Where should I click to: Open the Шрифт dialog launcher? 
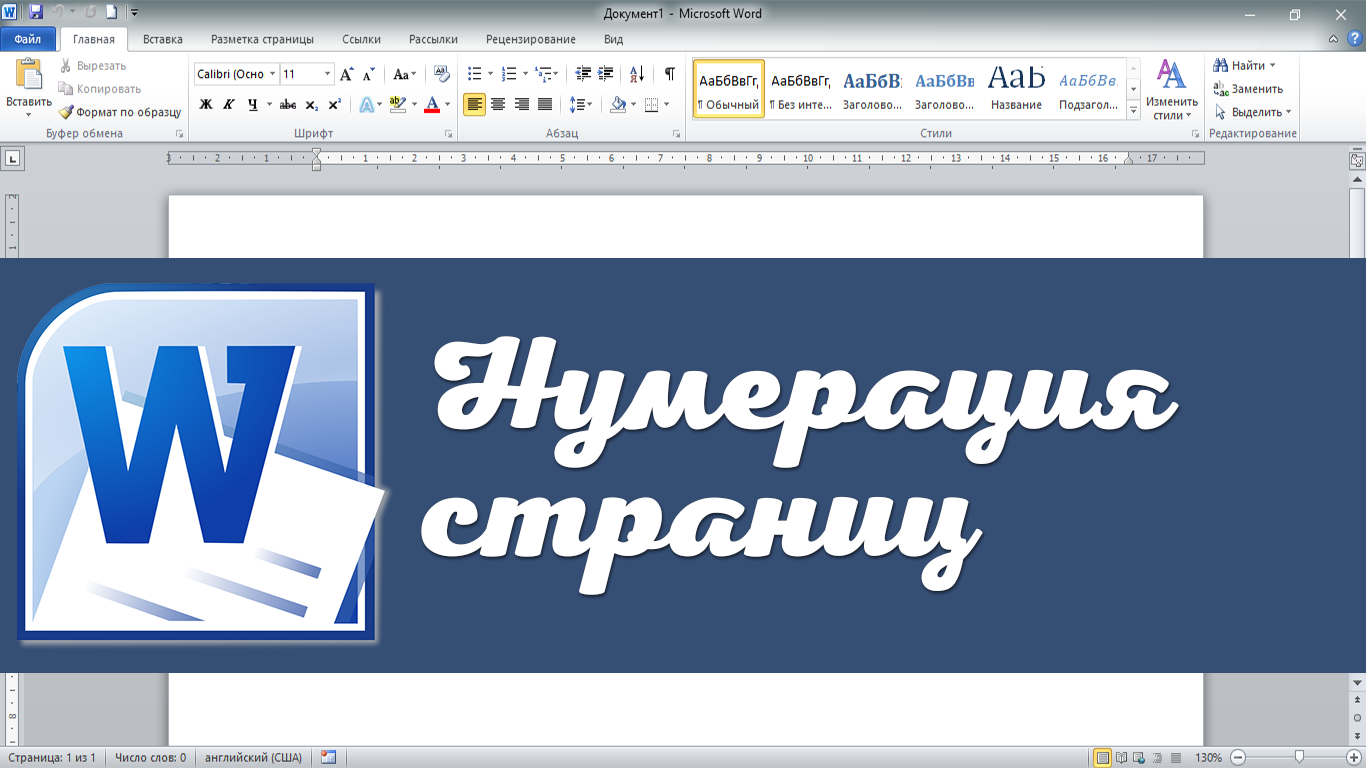click(447, 134)
